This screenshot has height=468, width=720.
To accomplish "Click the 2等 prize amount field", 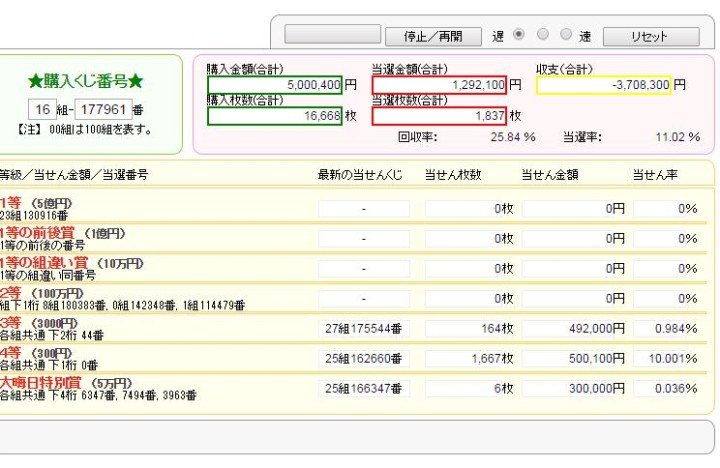I will click(574, 299).
